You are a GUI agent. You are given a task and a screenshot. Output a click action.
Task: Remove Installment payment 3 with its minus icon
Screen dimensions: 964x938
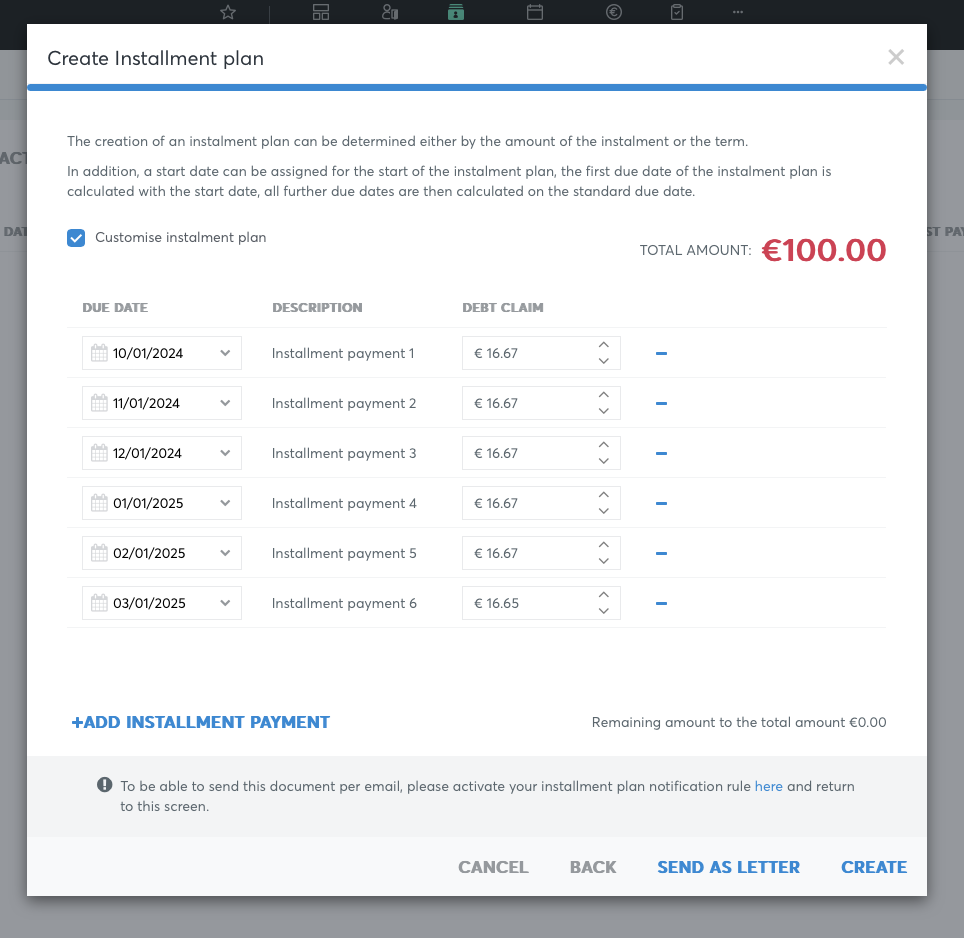[661, 454]
